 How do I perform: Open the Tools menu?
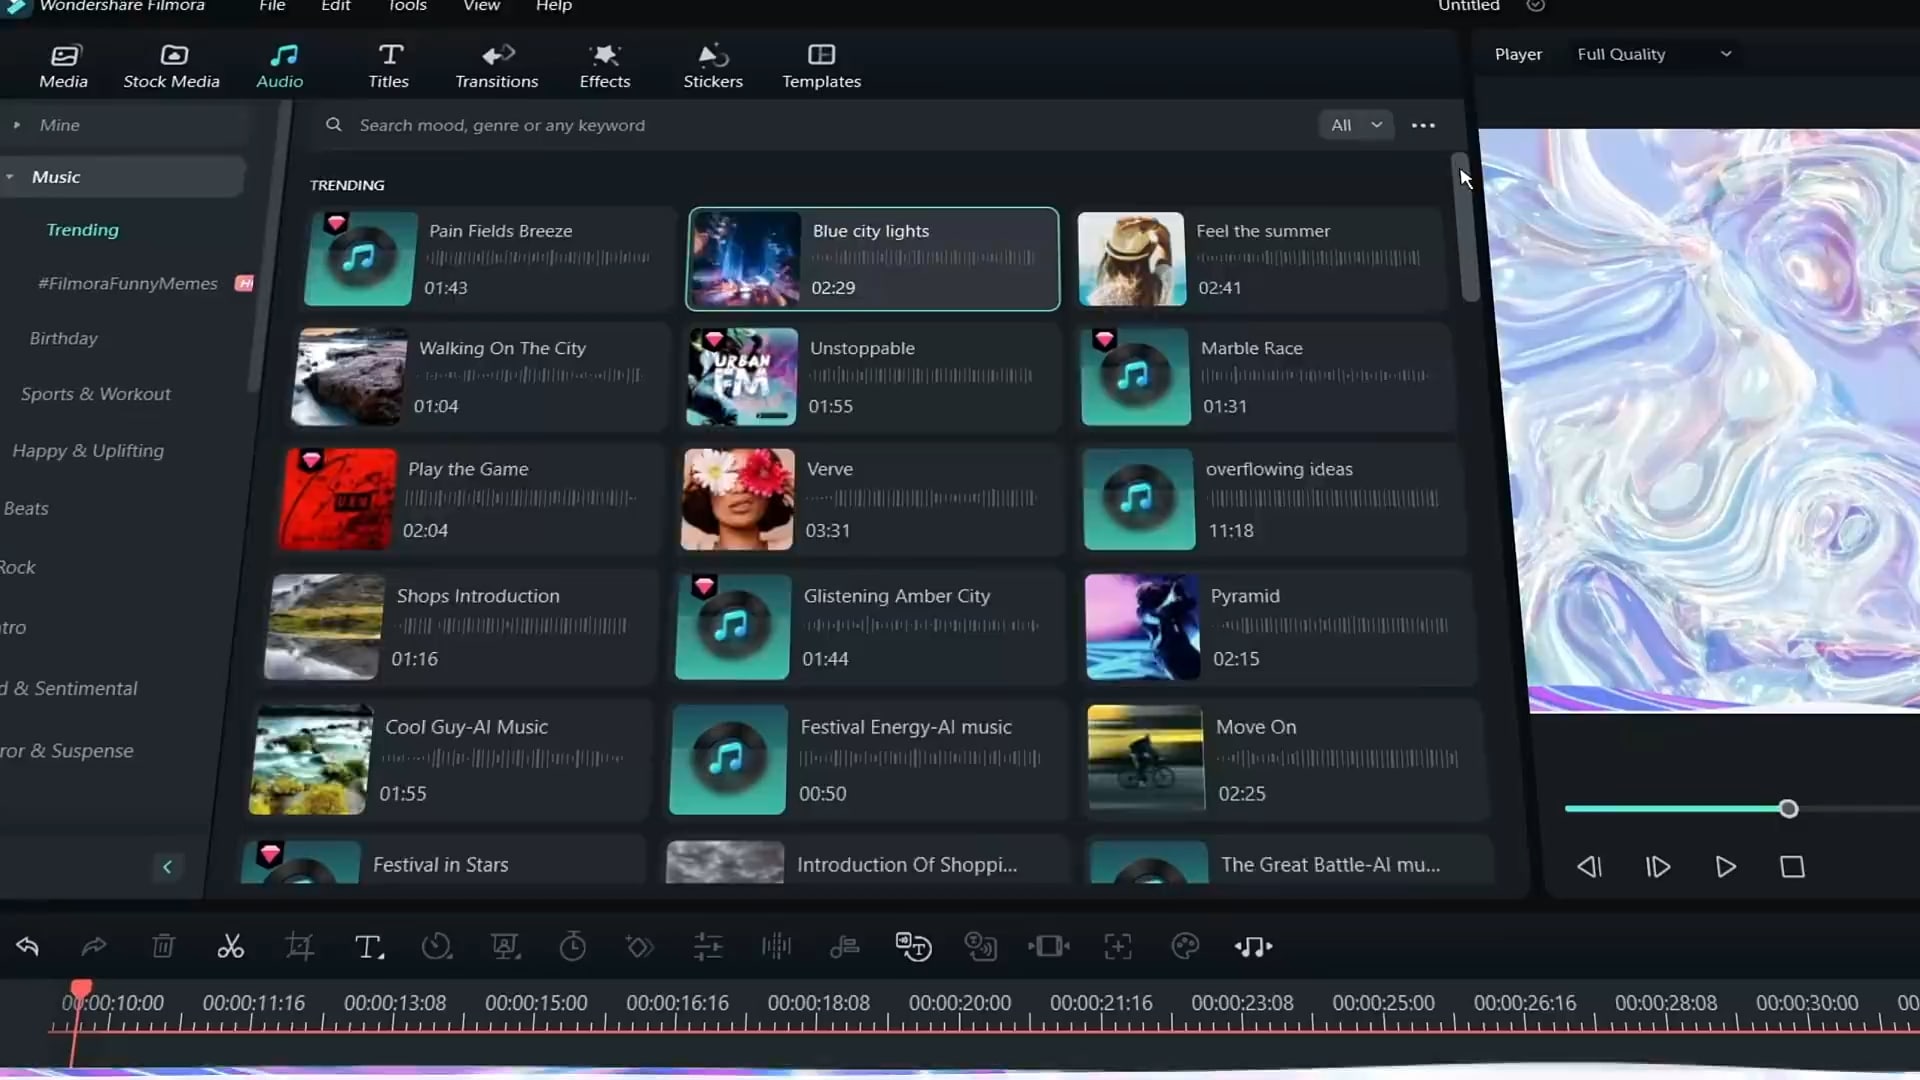click(x=407, y=6)
